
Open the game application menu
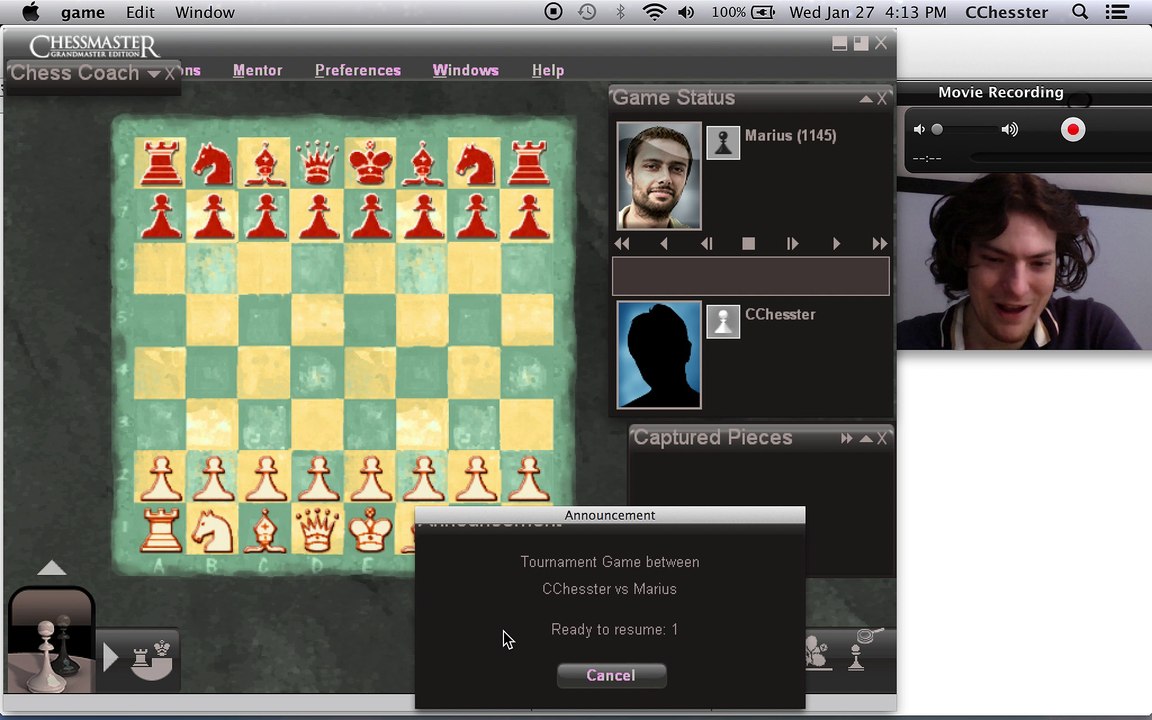[82, 12]
